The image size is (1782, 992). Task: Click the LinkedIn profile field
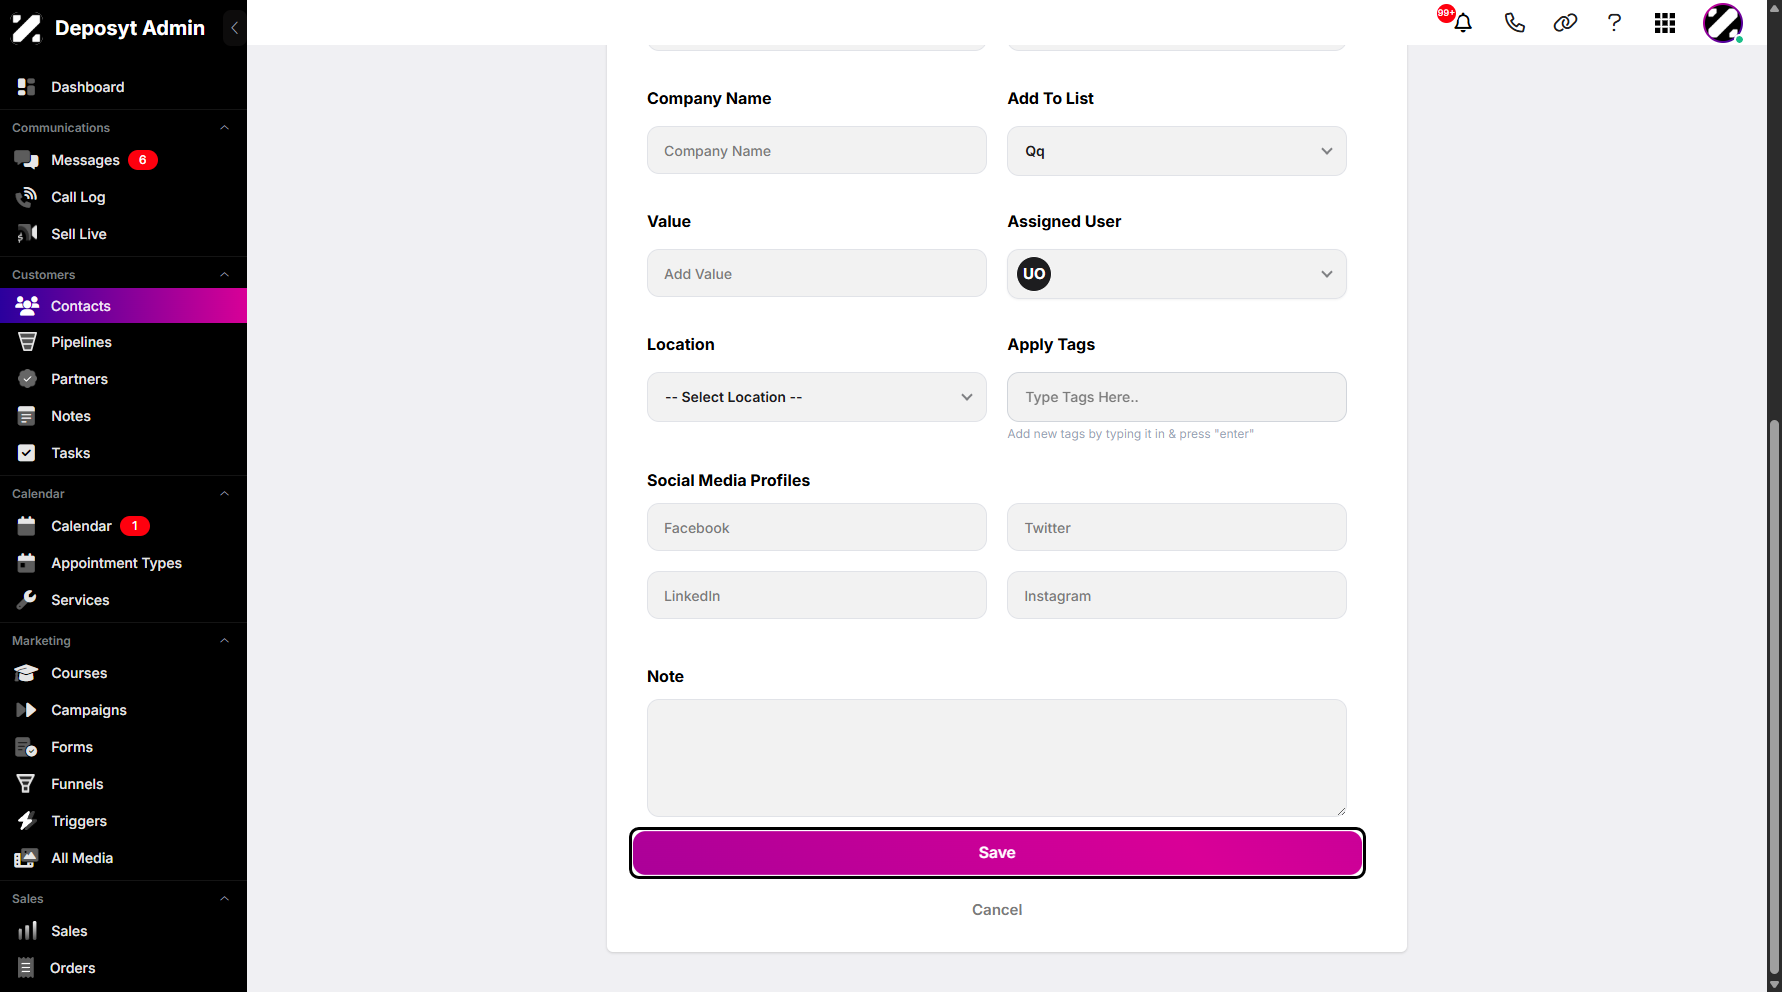point(817,595)
